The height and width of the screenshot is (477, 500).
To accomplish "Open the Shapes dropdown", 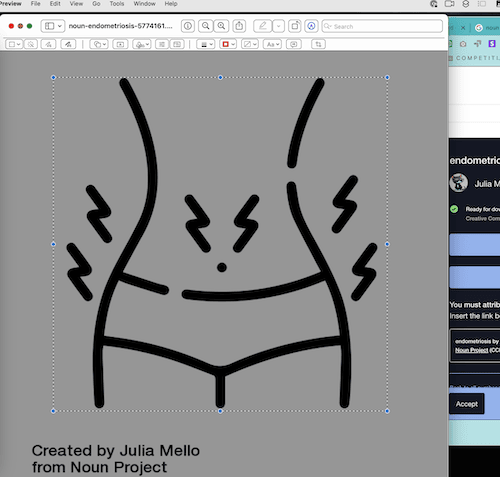I will point(99,44).
